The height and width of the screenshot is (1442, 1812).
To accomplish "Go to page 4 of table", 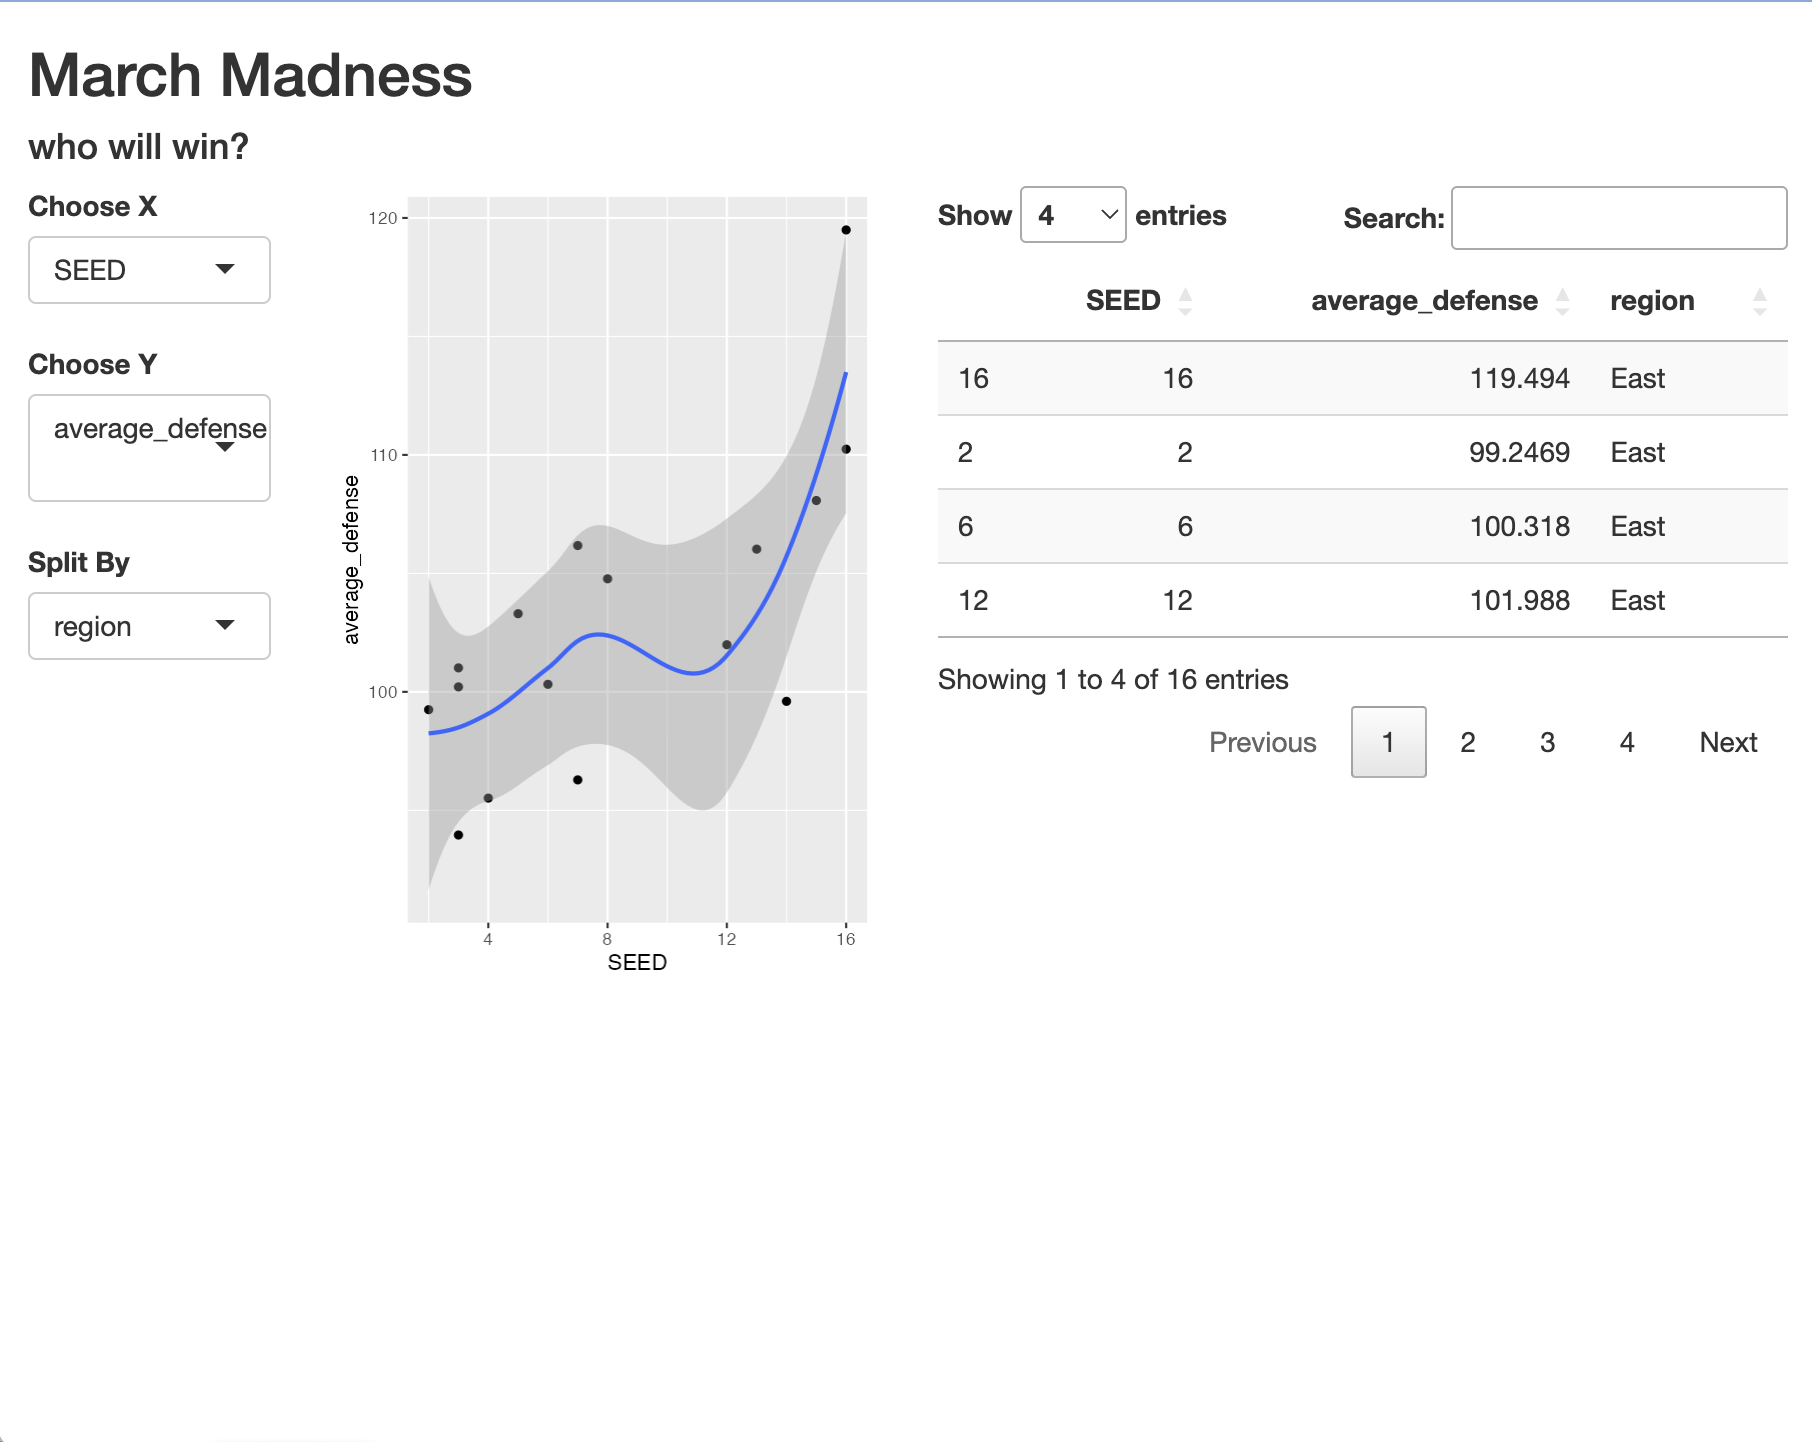I will point(1627,742).
